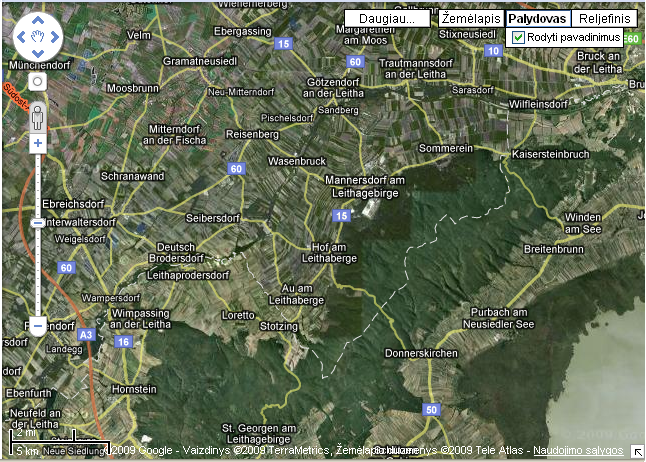Click the route 15 shield near Mannersdorf
Image resolution: width=646 pixels, height=462 pixels.
(x=341, y=216)
